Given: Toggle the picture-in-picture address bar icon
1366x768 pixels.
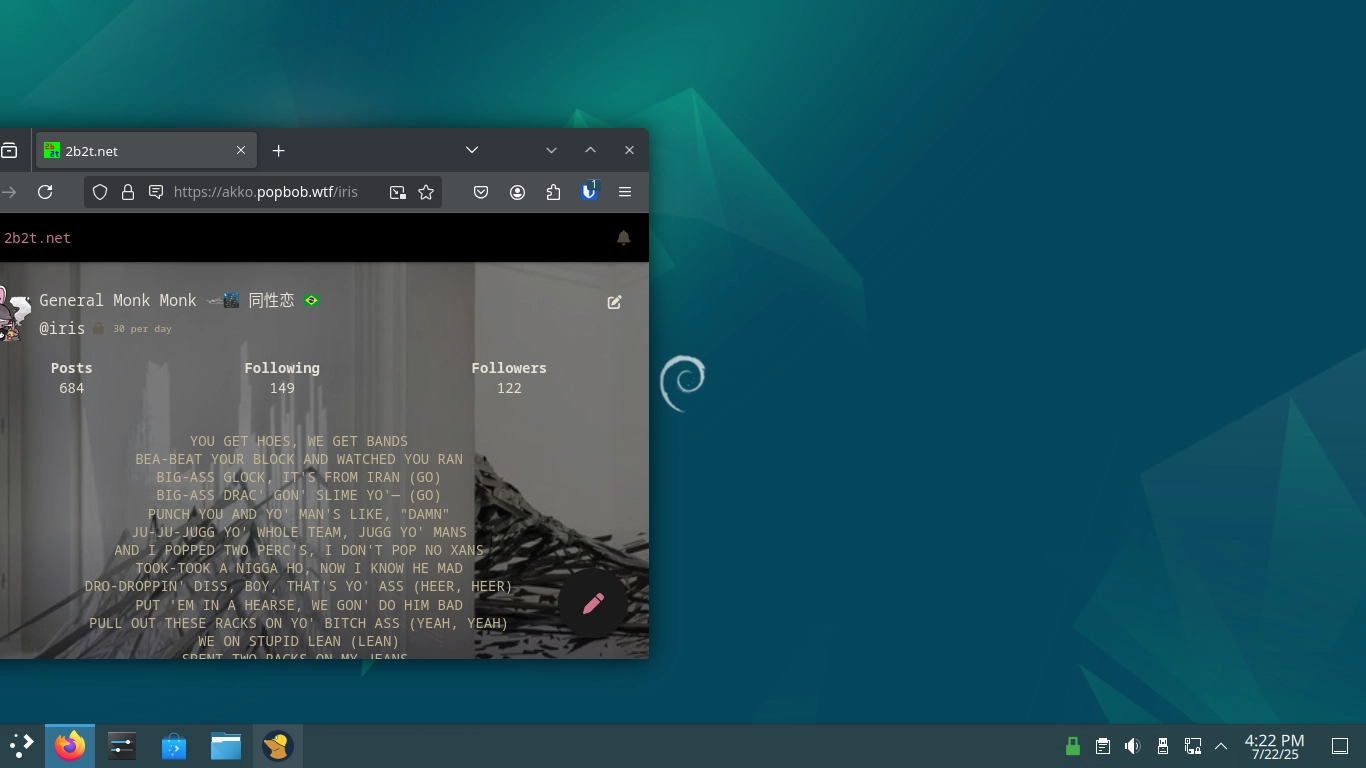Looking at the screenshot, I should click(x=398, y=192).
